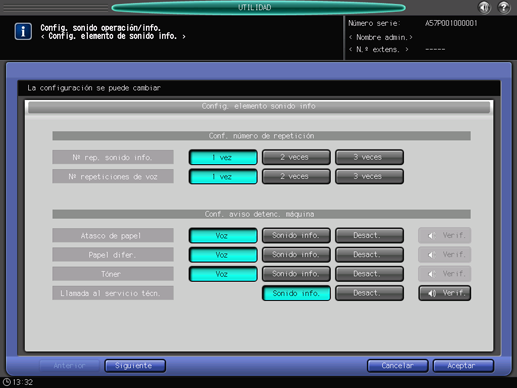Select Desact. for Tóner
Image resolution: width=517 pixels, height=388 pixels.
[369, 274]
